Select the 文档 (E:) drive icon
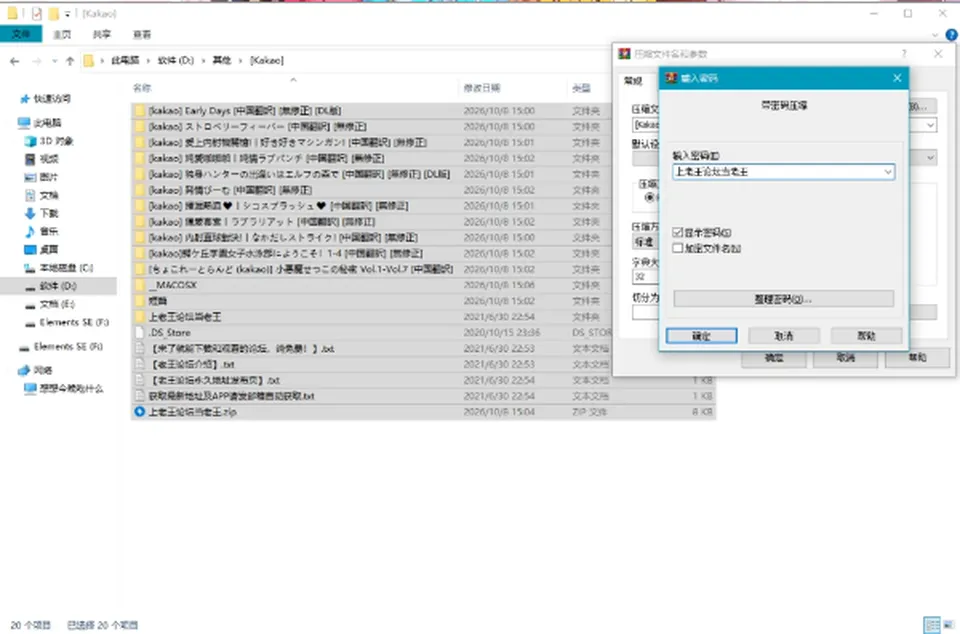960x634 pixels. click(30, 305)
